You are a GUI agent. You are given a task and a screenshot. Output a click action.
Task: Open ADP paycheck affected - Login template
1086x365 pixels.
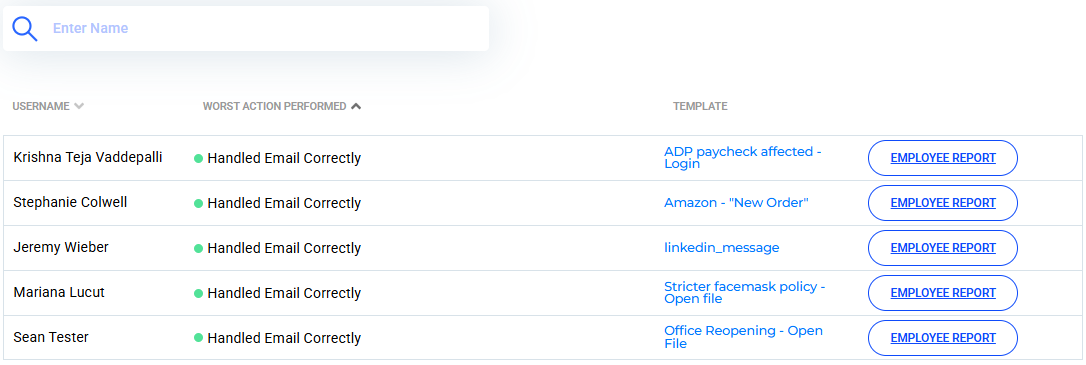pos(742,158)
